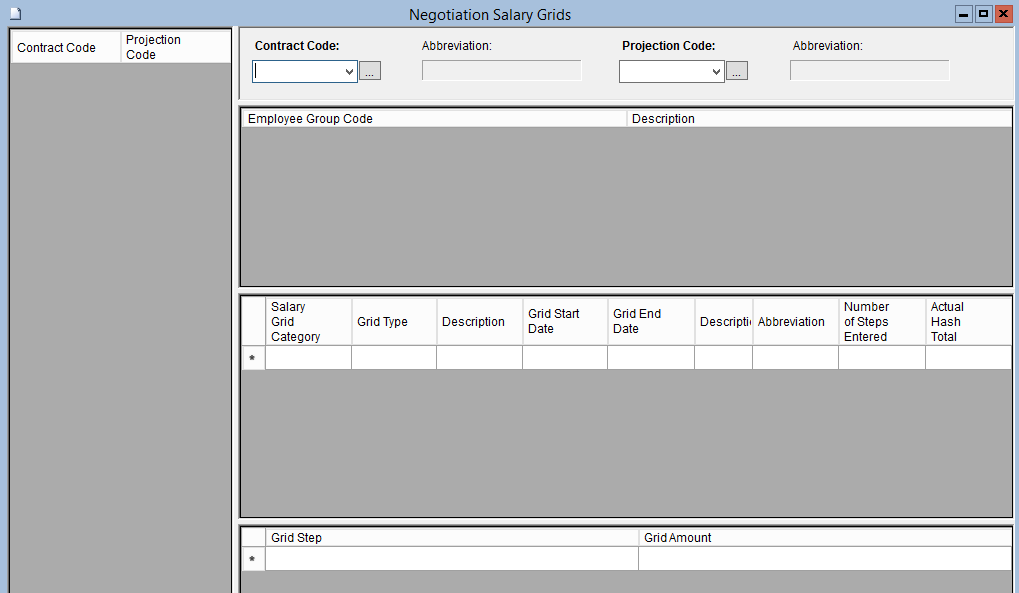Click the empty Grid Type cell in the new row
Screen dimensions: 1019x593
tap(393, 358)
